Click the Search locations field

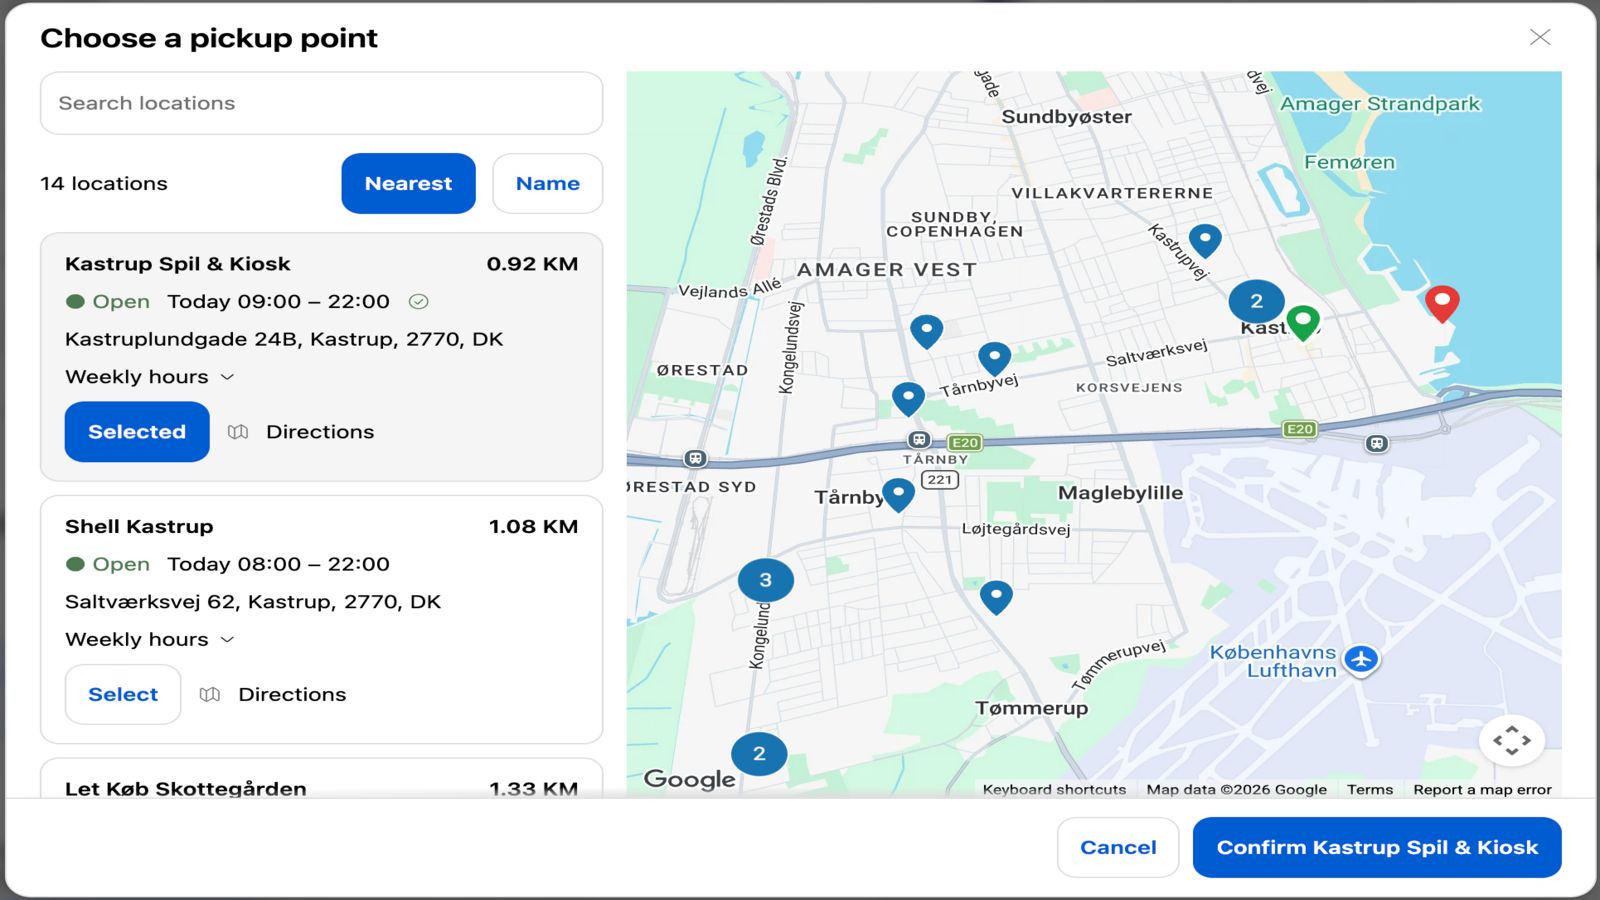[x=321, y=103]
